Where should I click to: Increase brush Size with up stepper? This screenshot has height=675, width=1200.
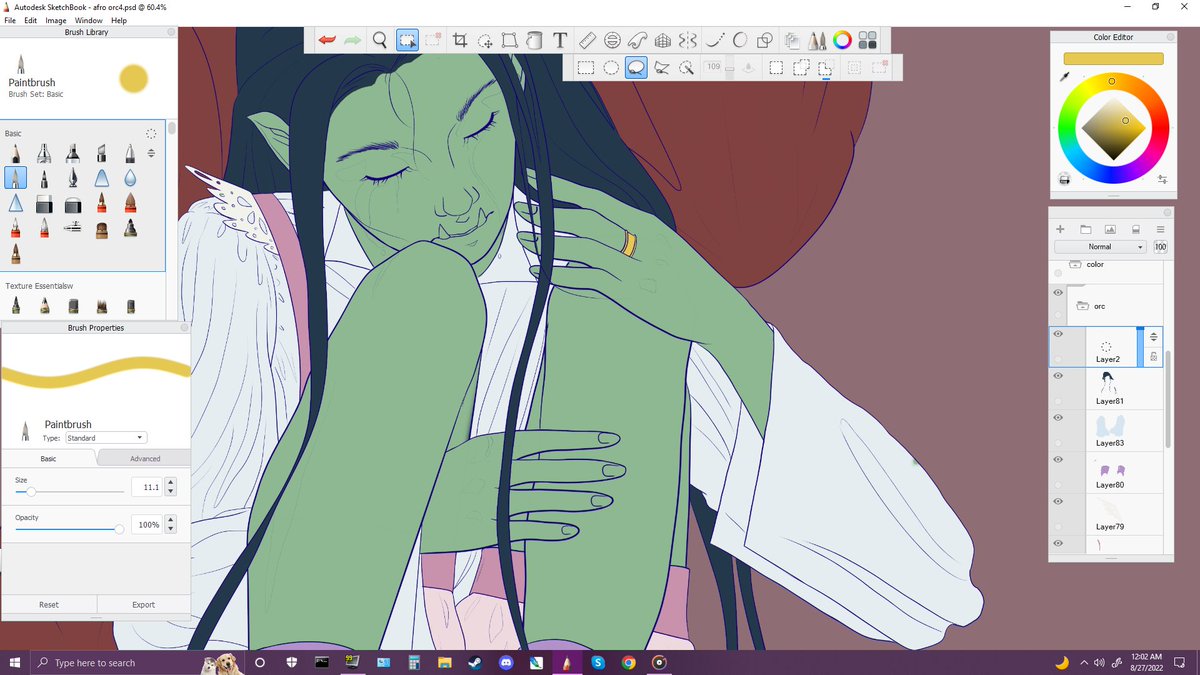(x=170, y=483)
